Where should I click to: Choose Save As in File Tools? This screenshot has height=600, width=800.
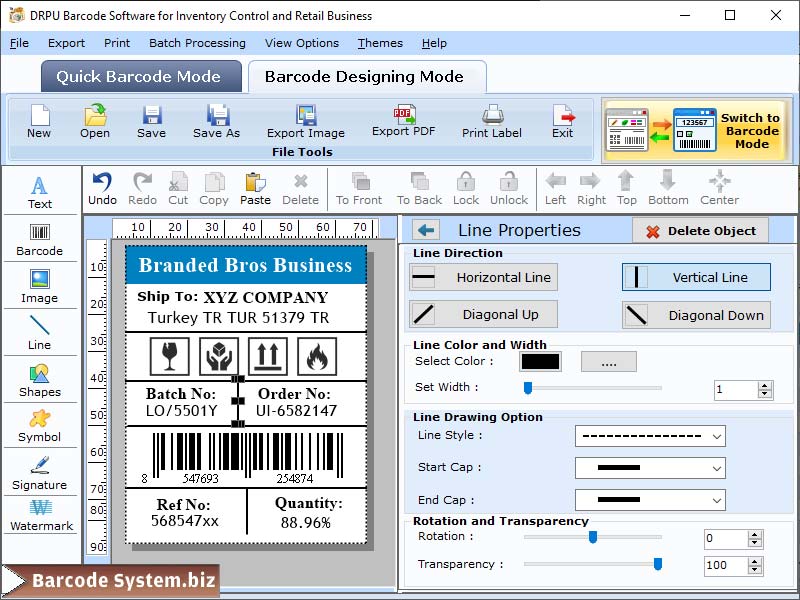(x=216, y=121)
